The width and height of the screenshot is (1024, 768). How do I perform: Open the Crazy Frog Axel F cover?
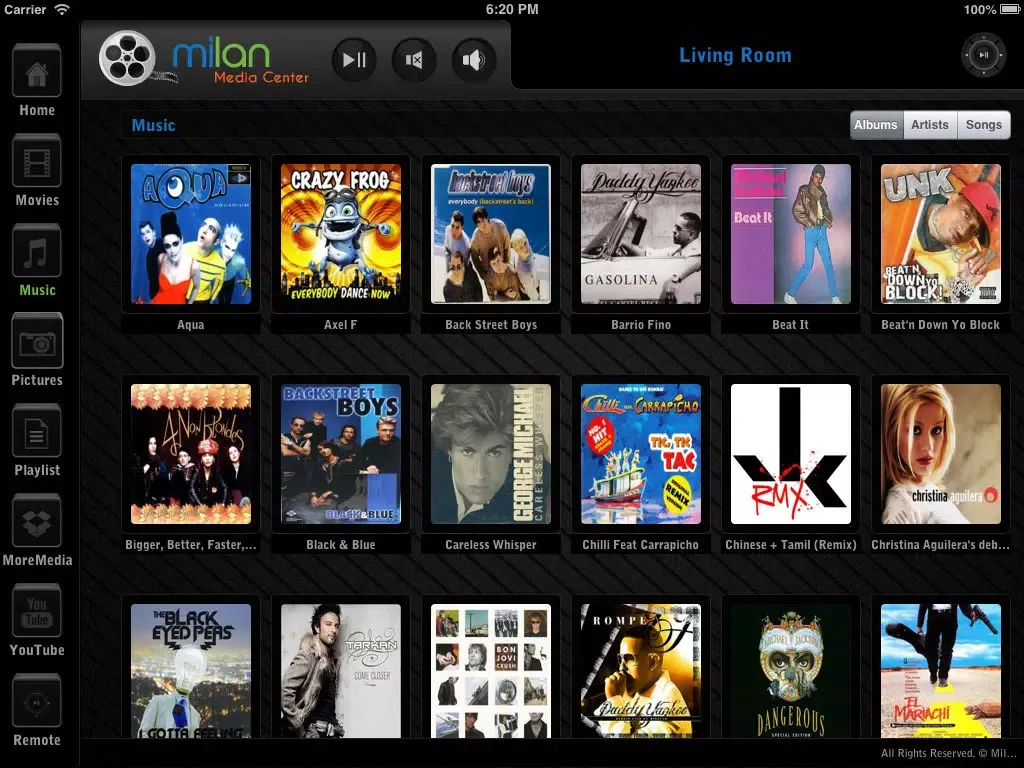click(341, 234)
